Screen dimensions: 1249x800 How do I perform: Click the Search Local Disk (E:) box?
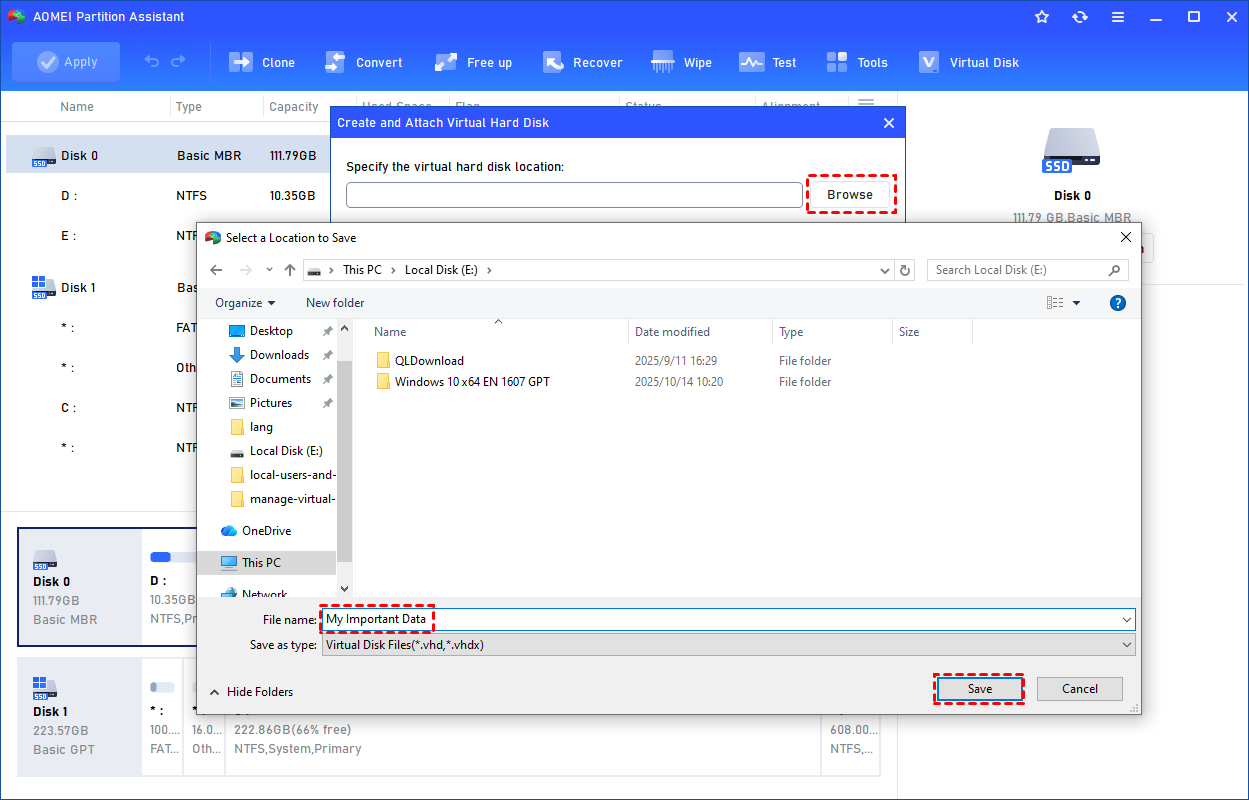[1027, 270]
